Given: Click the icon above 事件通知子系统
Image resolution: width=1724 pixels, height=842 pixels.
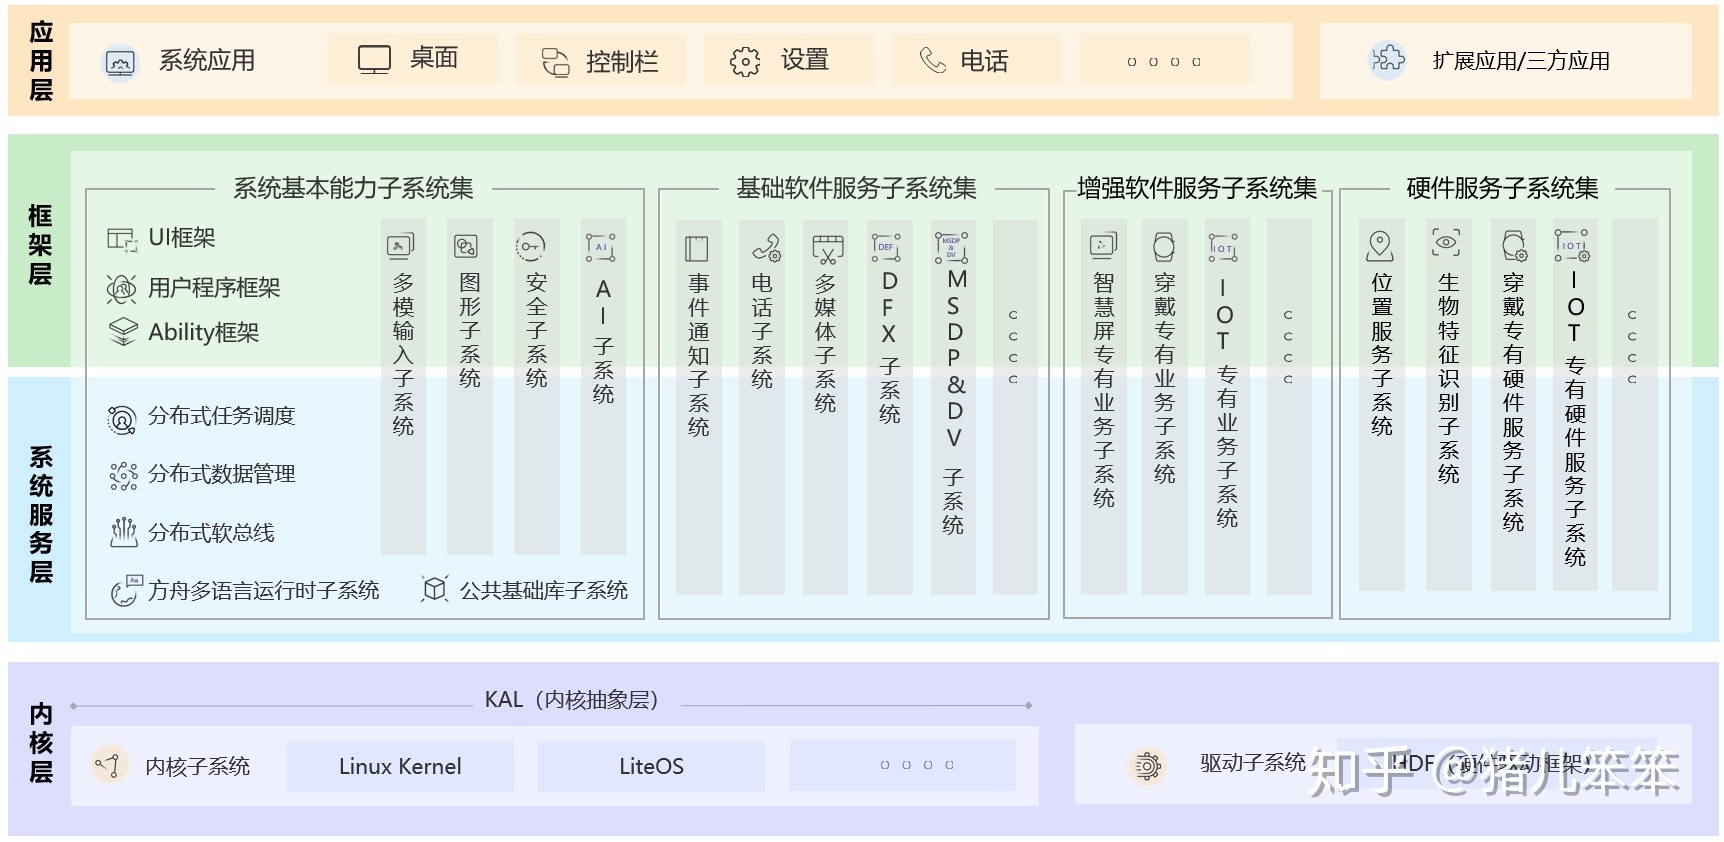Looking at the screenshot, I should [x=696, y=248].
